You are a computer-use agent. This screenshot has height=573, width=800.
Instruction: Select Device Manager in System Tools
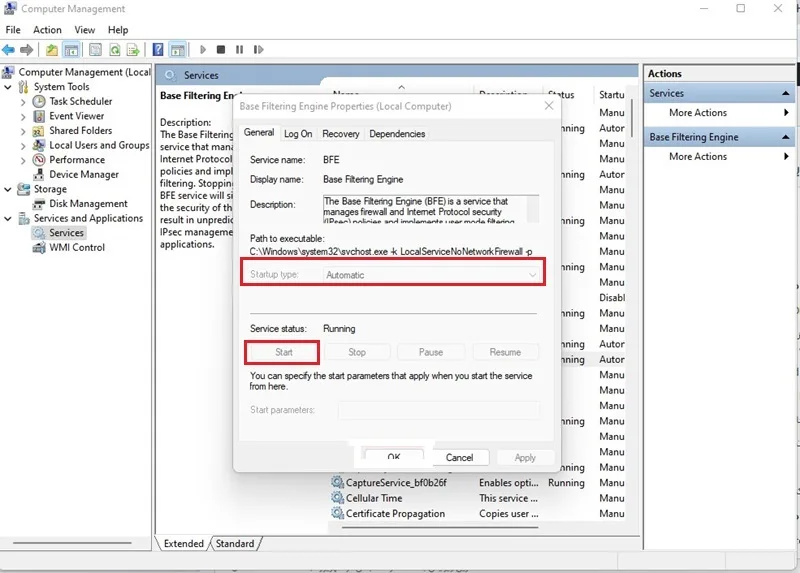tap(84, 175)
